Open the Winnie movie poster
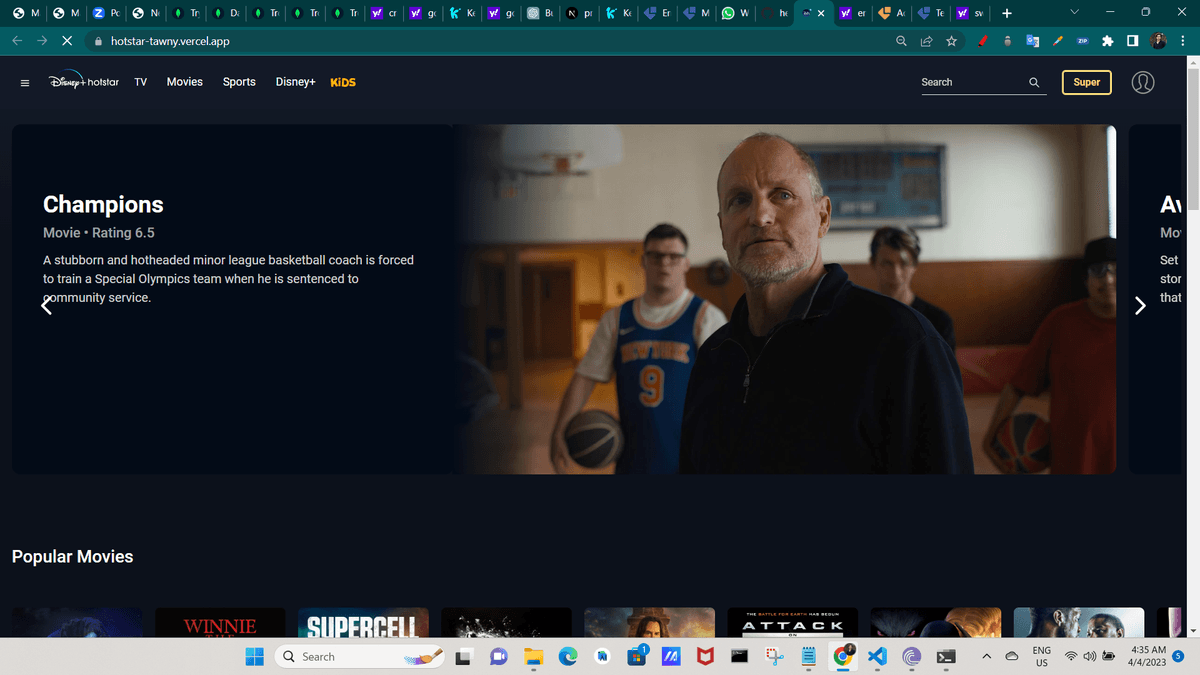1200x675 pixels. pyautogui.click(x=220, y=622)
